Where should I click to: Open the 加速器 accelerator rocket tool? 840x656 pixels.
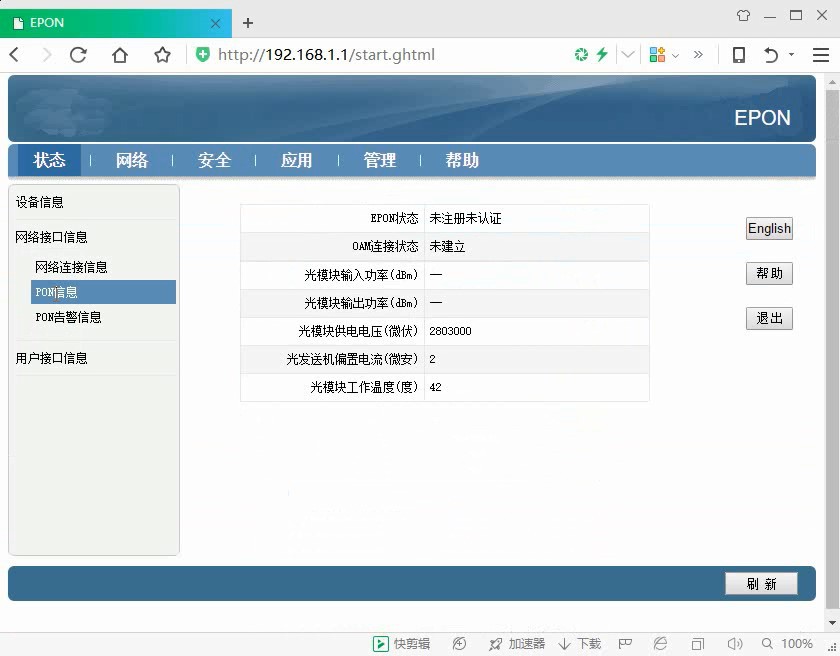(517, 644)
